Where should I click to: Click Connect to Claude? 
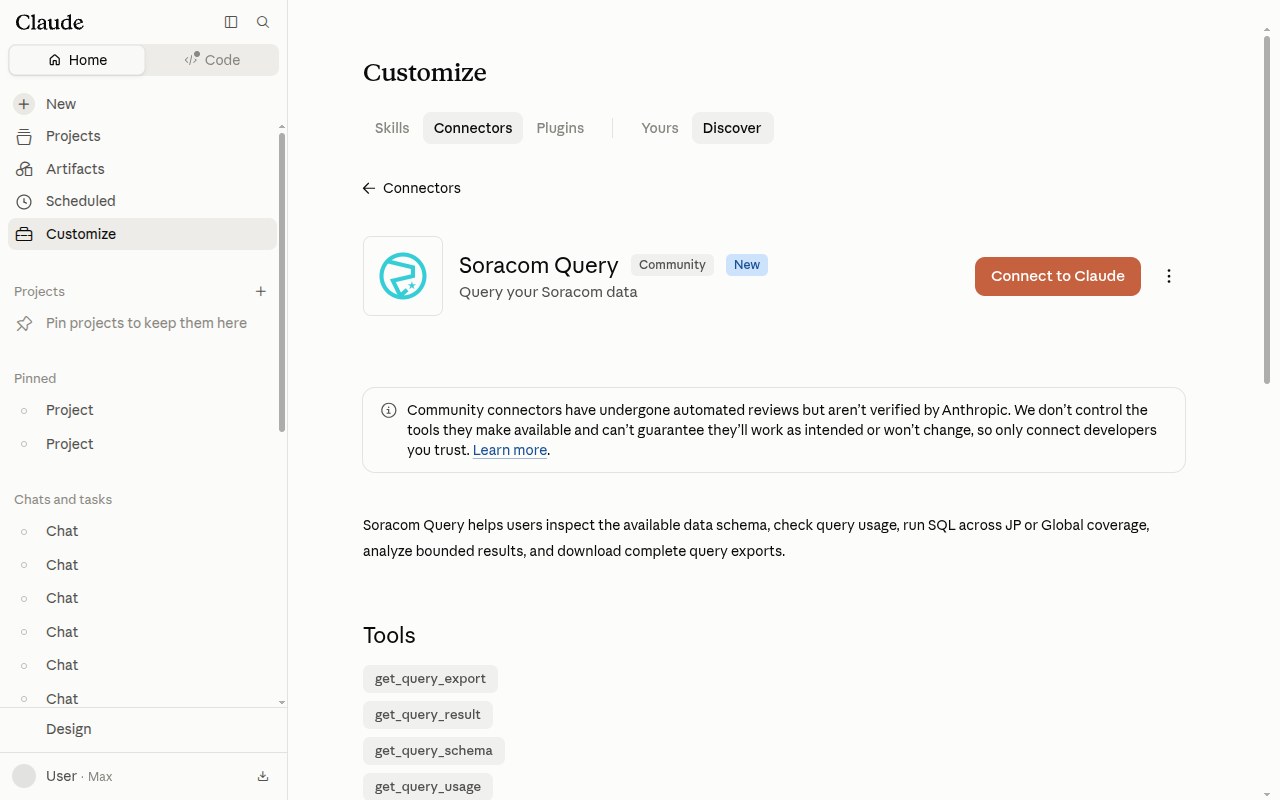click(1058, 276)
